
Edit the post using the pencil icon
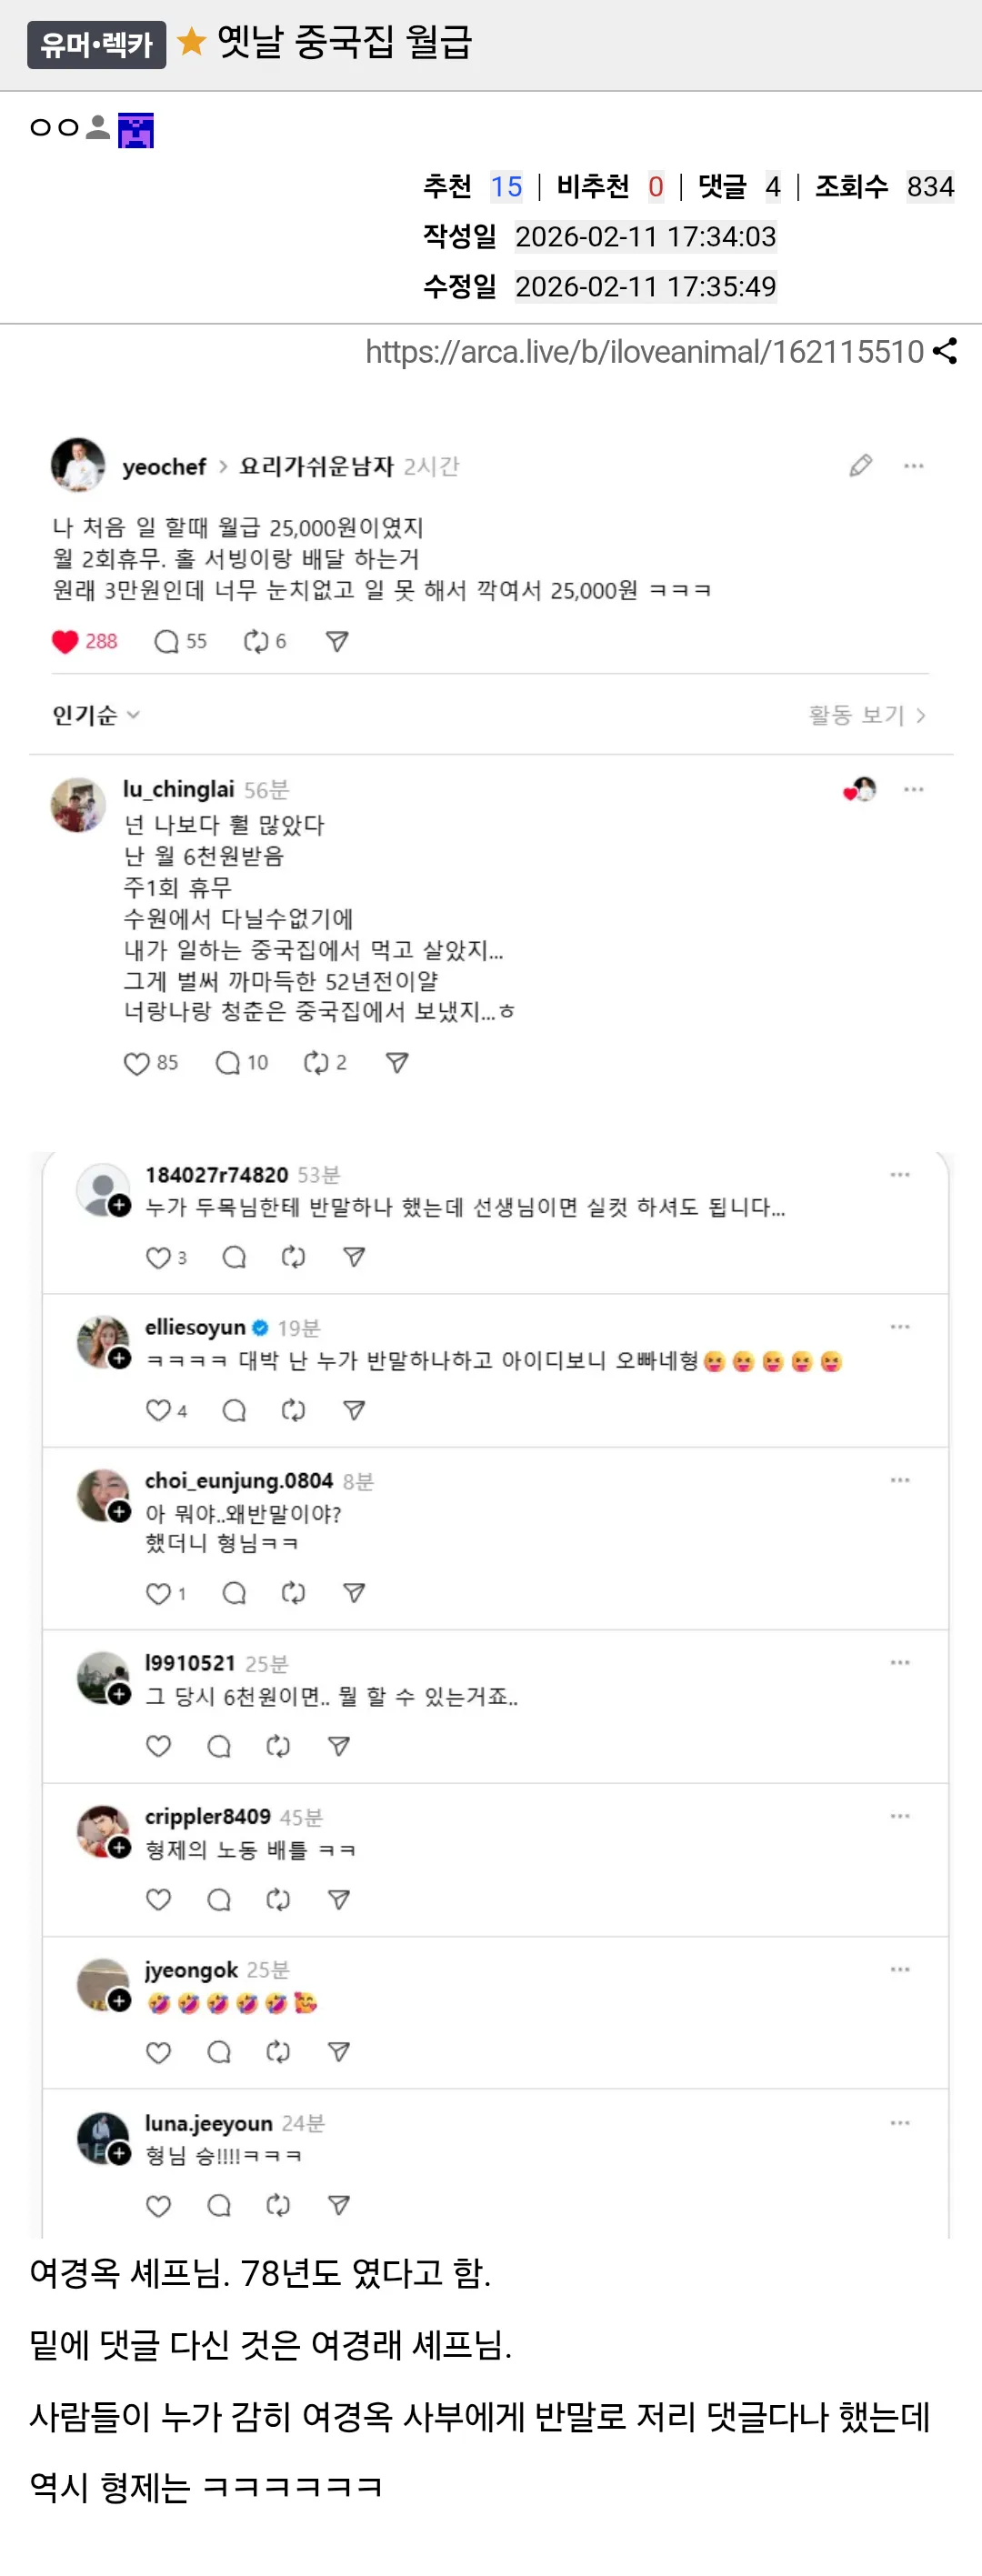[x=859, y=465]
